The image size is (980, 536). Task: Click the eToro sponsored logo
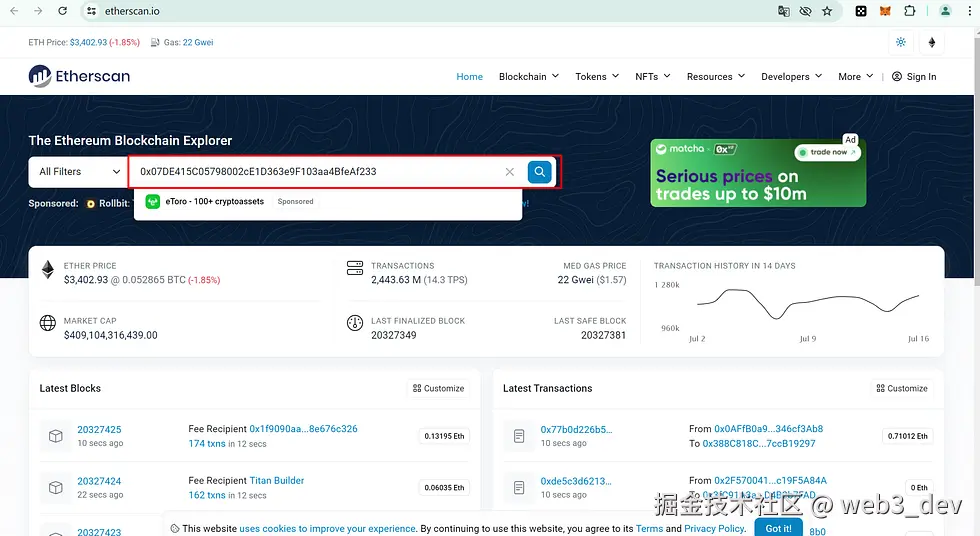(152, 202)
